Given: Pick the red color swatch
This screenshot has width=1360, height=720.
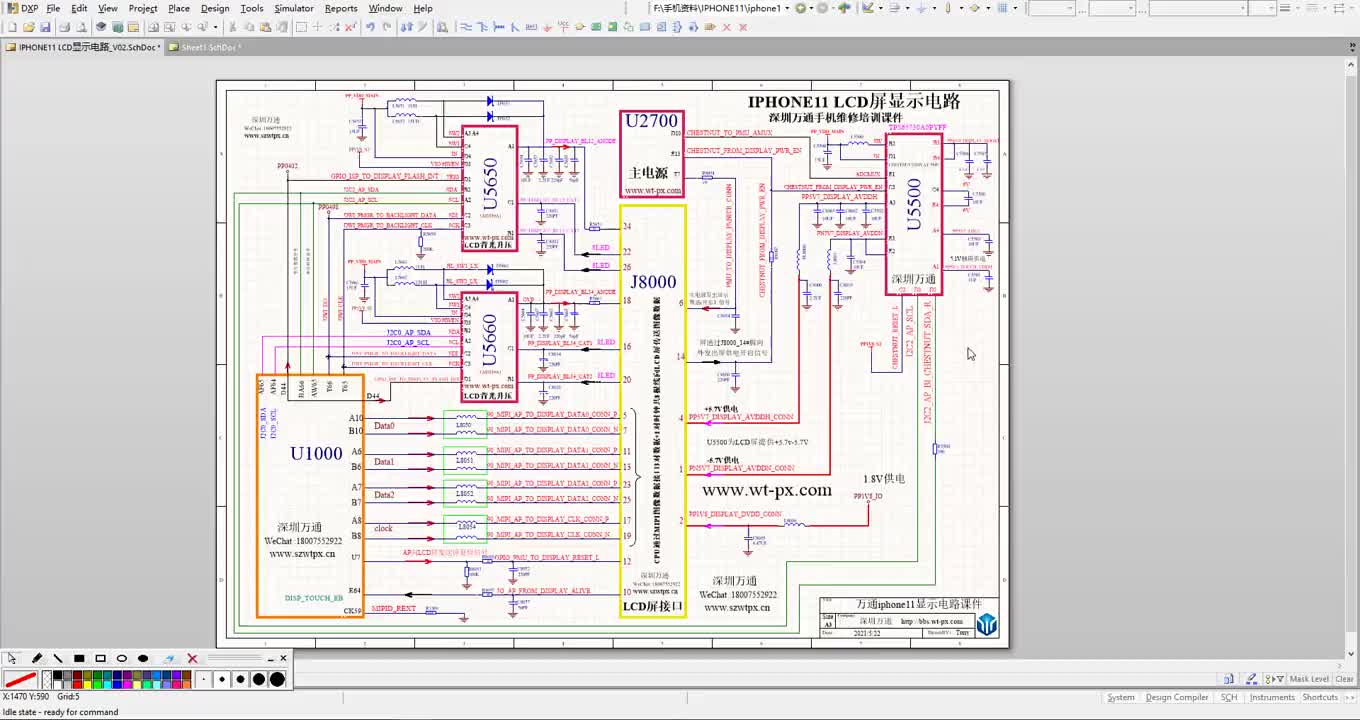Looking at the screenshot, I should (77, 685).
